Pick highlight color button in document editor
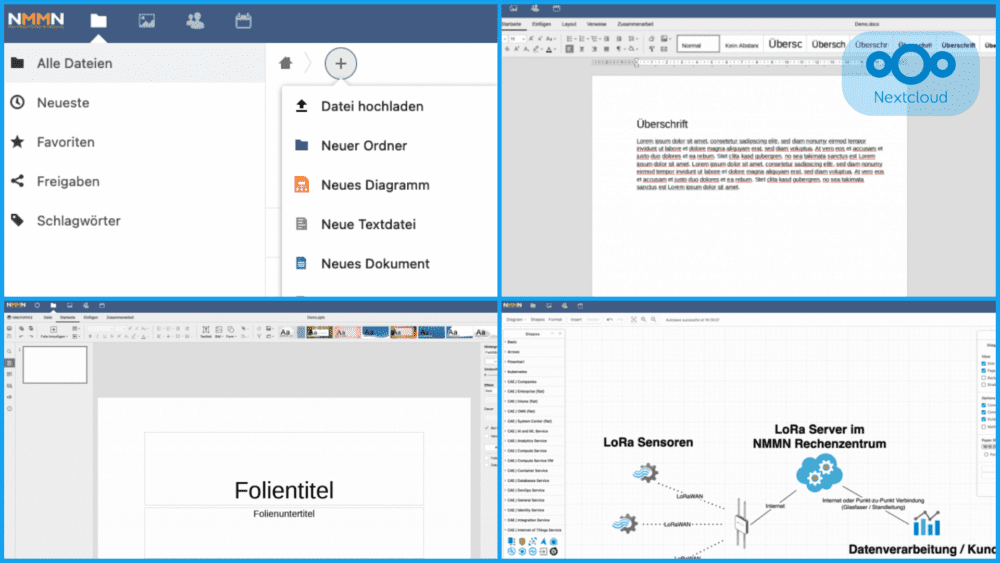The width and height of the screenshot is (1000, 563). pos(536,49)
